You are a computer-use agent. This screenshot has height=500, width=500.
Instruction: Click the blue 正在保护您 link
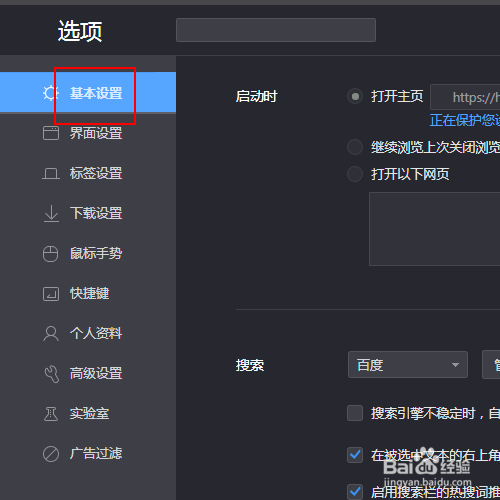(x=465, y=120)
